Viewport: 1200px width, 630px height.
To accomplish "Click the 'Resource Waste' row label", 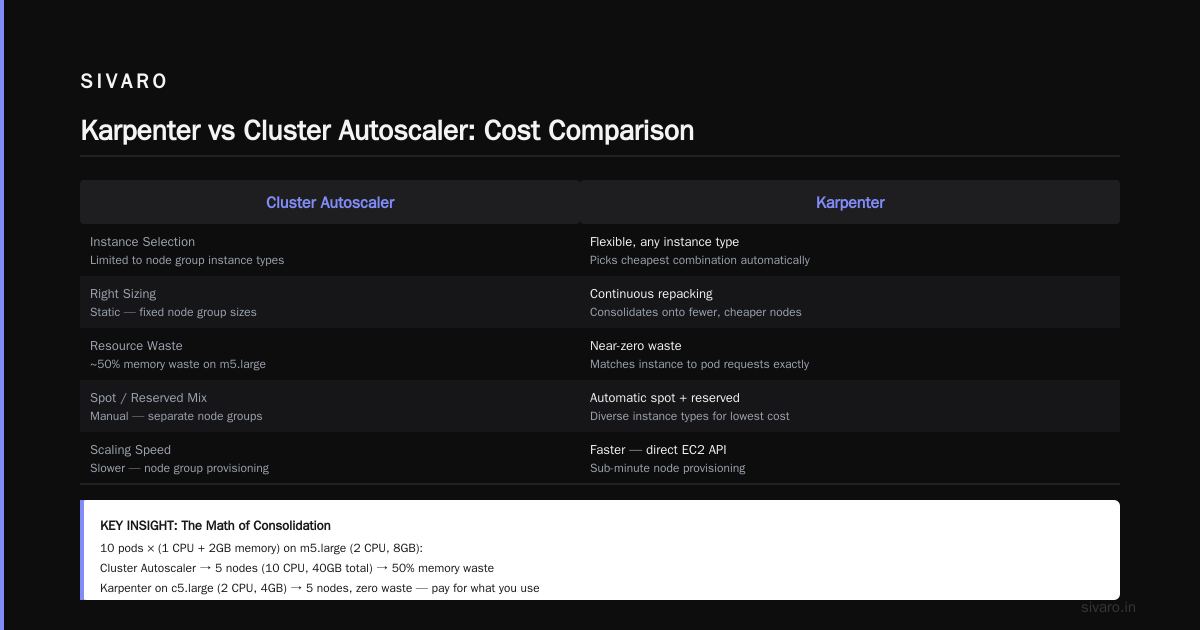I will (x=136, y=346).
